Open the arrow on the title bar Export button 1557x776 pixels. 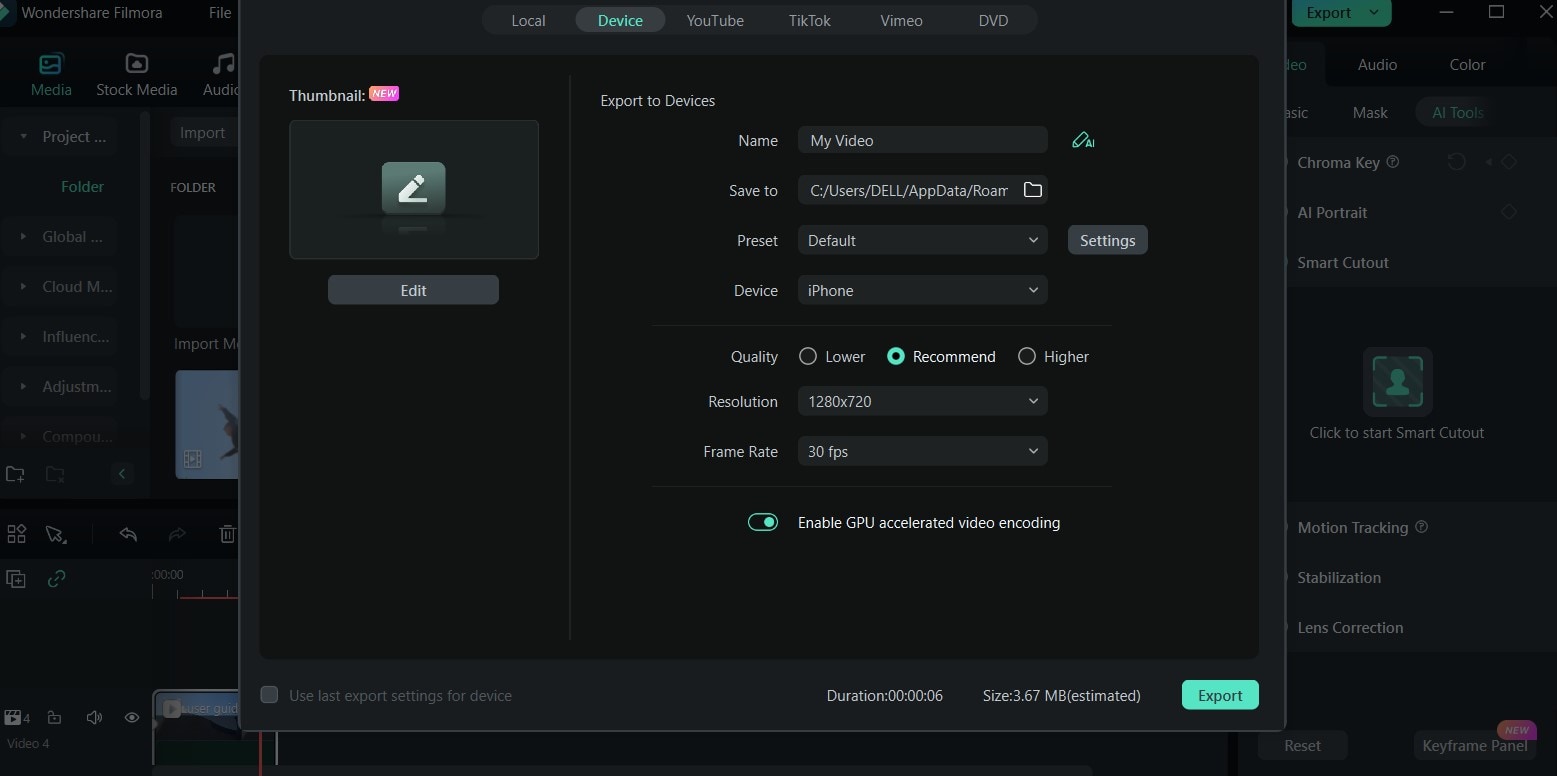point(1375,12)
